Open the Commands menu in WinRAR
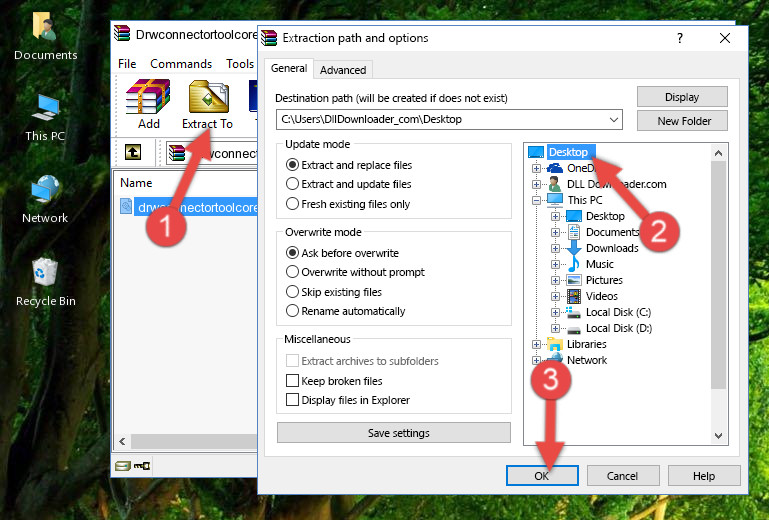Screen dimensions: 769x520 181,64
